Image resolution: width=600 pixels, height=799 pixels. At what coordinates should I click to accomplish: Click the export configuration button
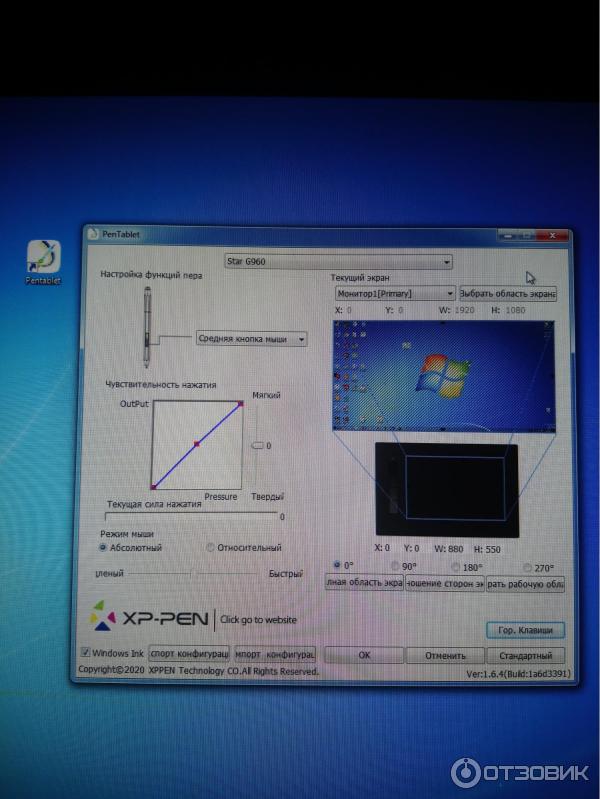[x=189, y=653]
